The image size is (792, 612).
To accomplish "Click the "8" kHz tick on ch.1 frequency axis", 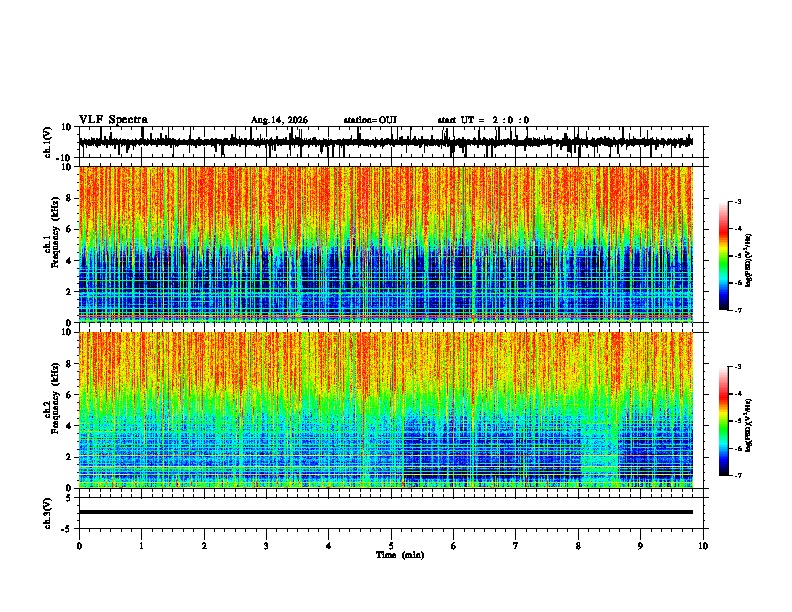I will click(x=69, y=198).
